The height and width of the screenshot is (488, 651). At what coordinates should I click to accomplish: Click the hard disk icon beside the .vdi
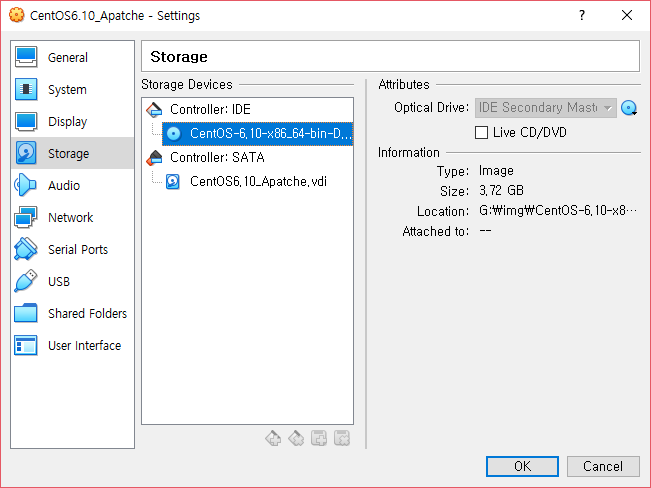pos(173,182)
